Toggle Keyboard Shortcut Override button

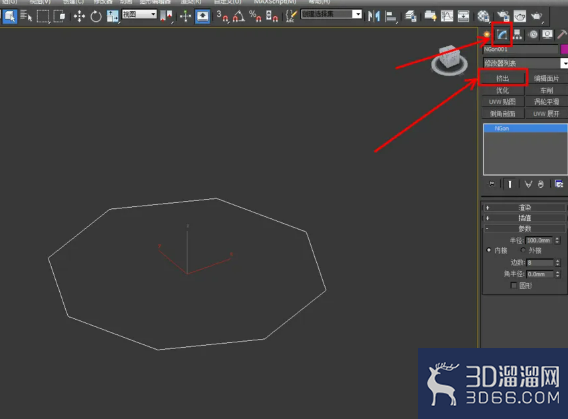click(x=202, y=16)
